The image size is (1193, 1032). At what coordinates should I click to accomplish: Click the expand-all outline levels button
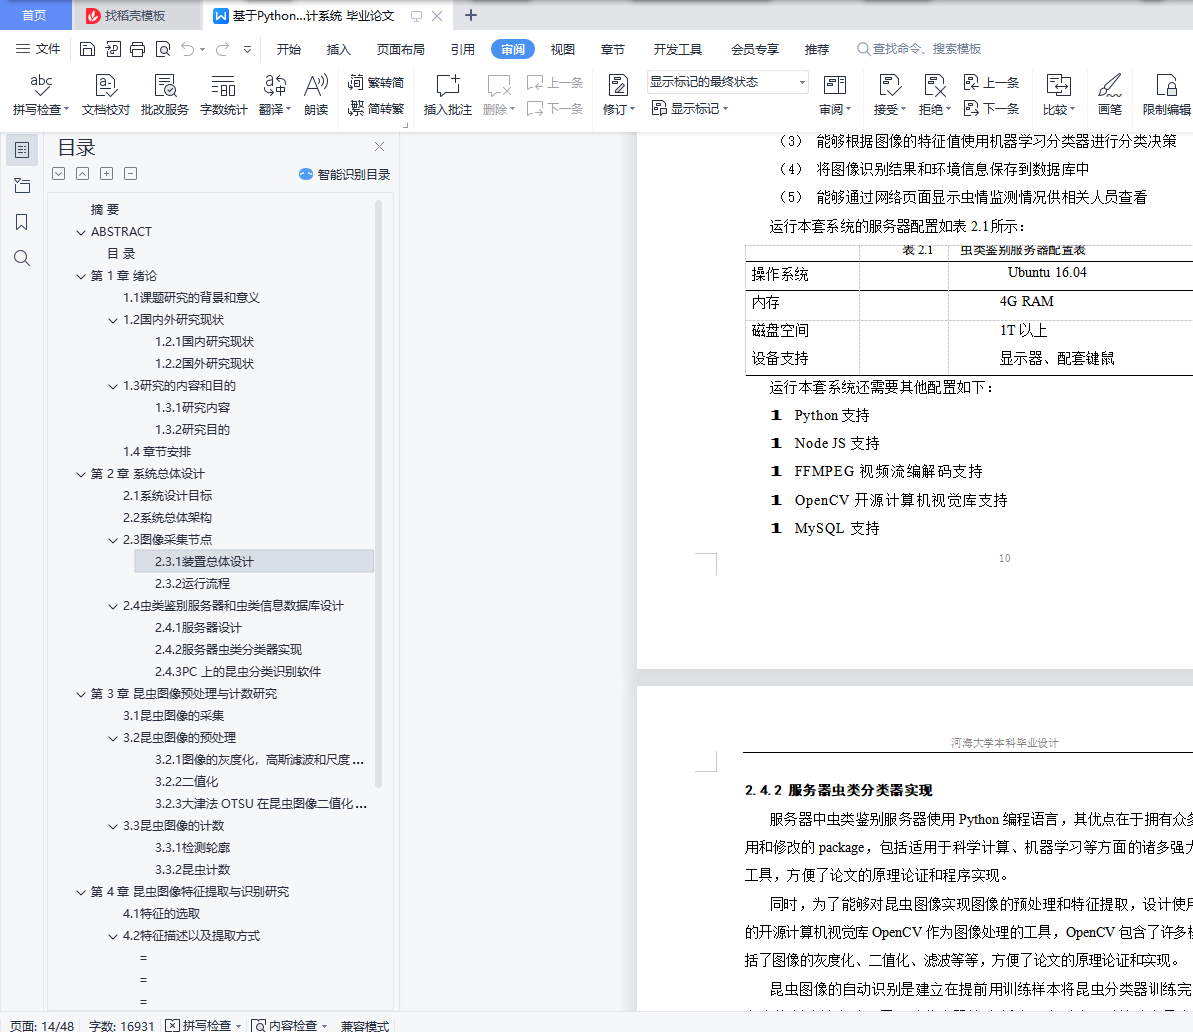tap(107, 174)
